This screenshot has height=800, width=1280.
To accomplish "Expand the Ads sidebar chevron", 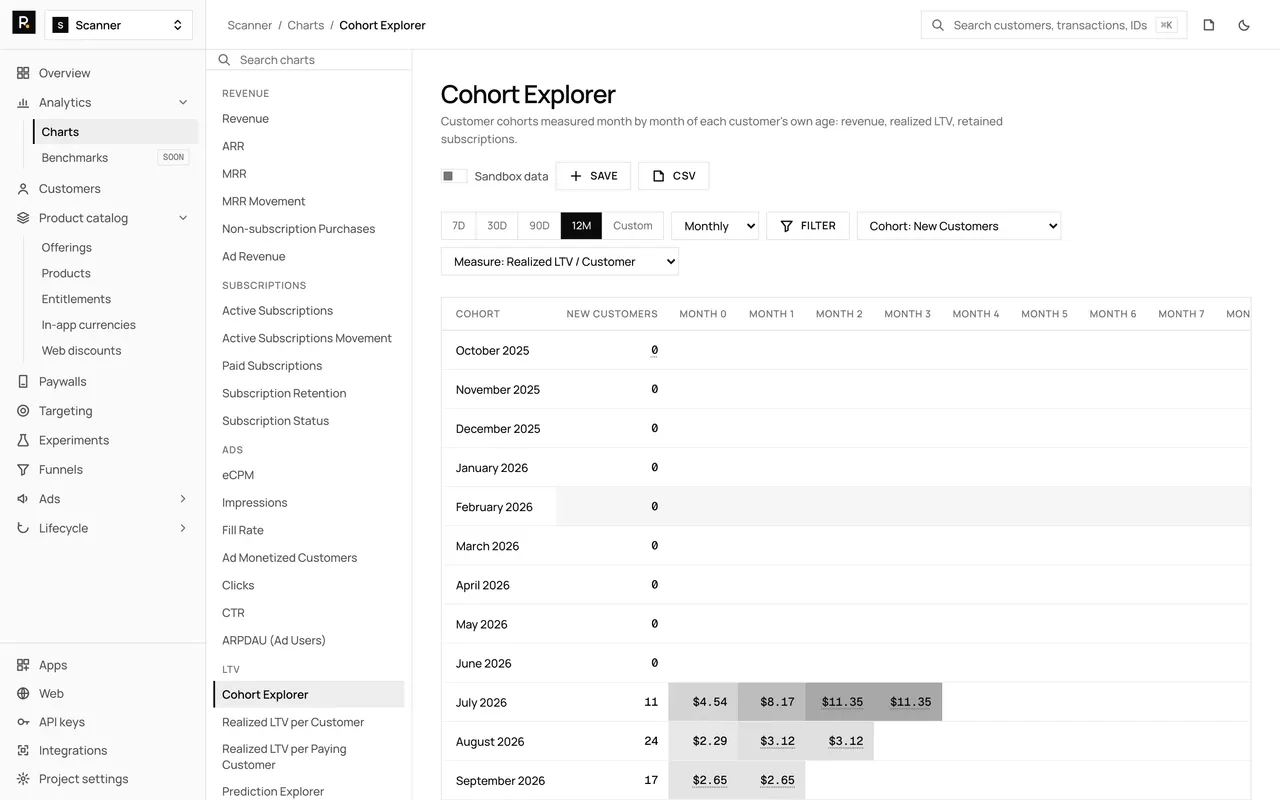I will (183, 499).
